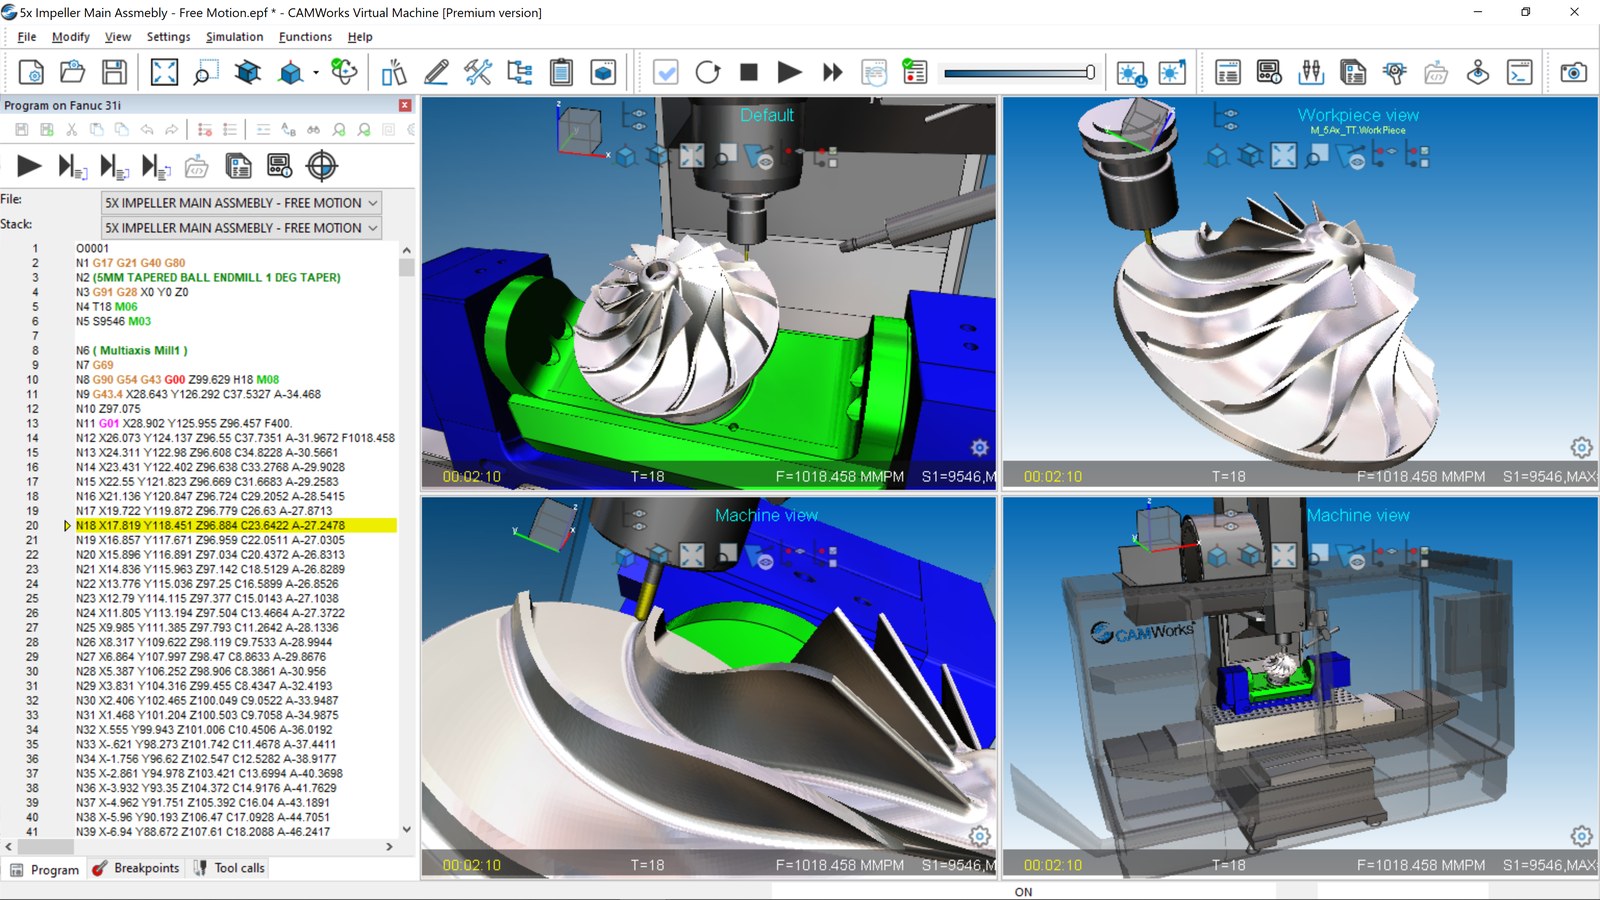Click the rotate-view orbit icon with the green check
The width and height of the screenshot is (1600, 900).
click(344, 72)
